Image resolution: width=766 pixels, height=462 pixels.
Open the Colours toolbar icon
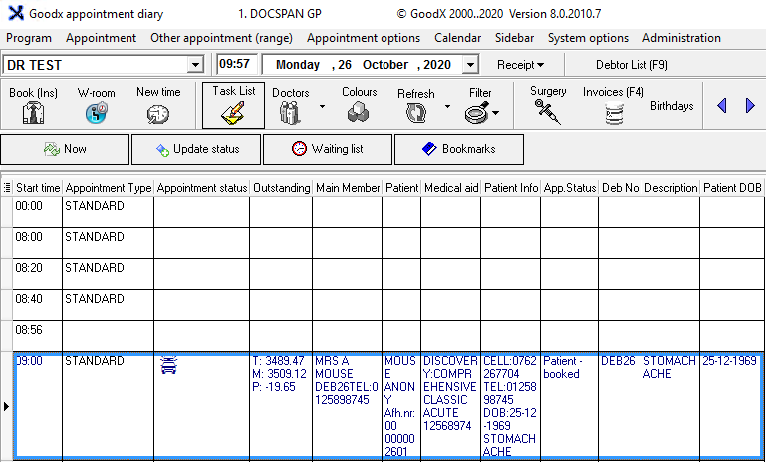(x=359, y=113)
